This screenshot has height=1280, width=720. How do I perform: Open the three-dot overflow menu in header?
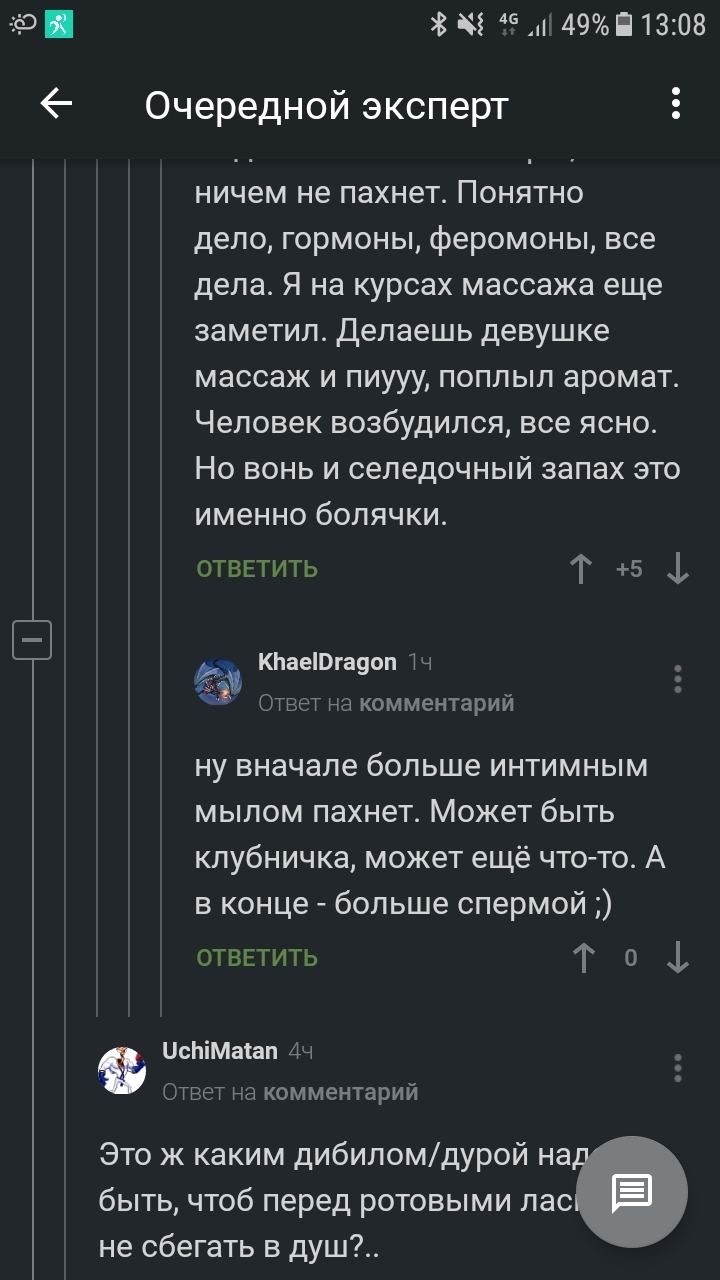(677, 104)
